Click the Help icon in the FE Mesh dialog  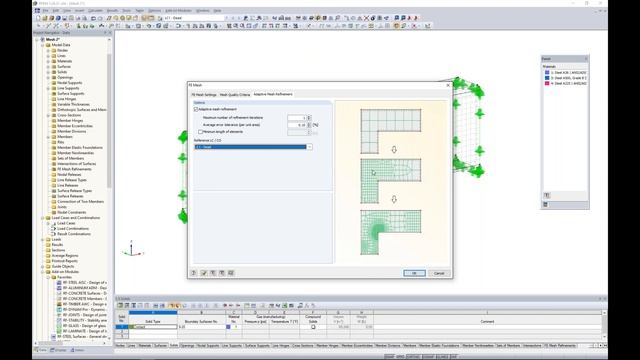(194, 273)
